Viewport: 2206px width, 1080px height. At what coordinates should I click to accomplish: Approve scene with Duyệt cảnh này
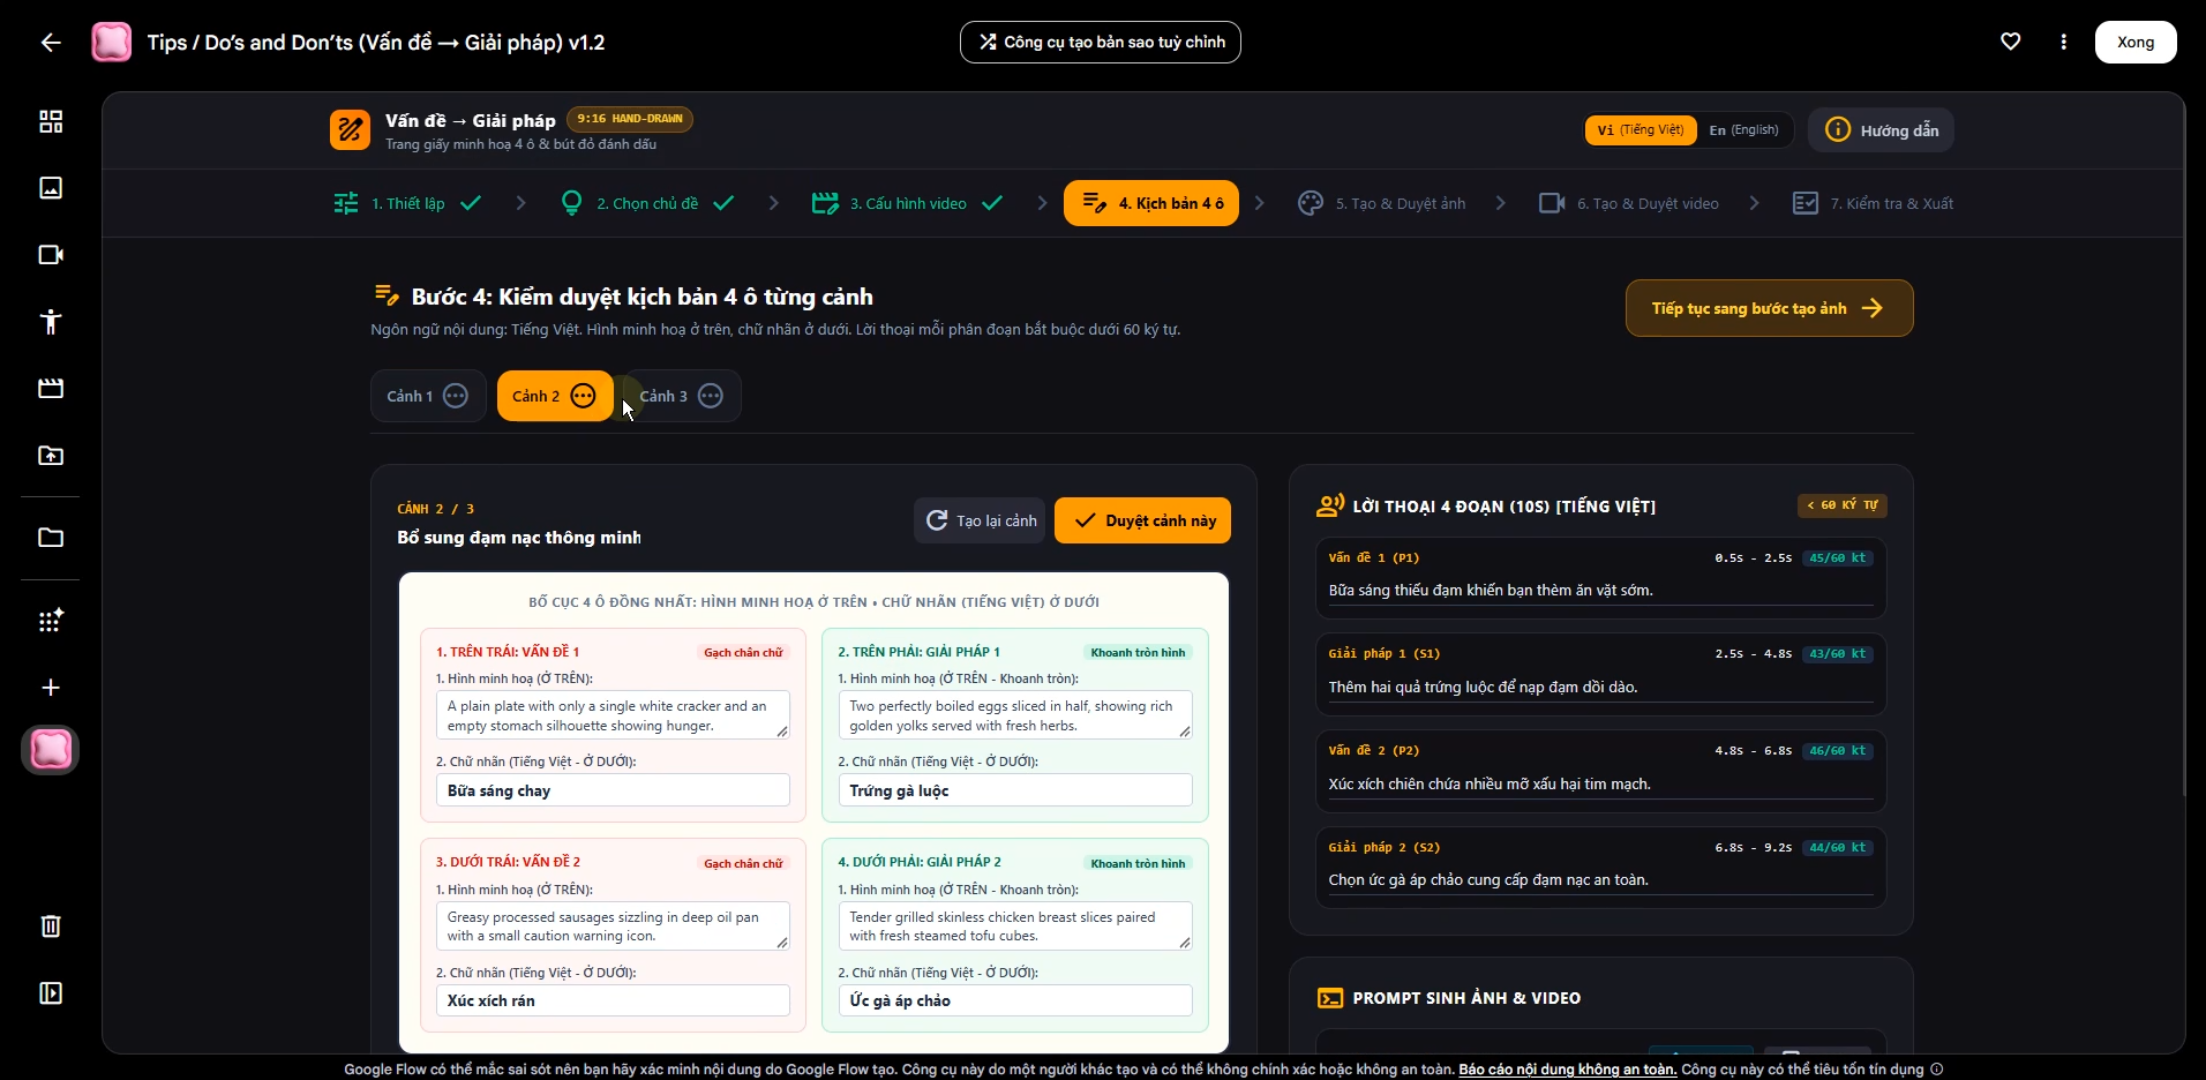coord(1143,521)
